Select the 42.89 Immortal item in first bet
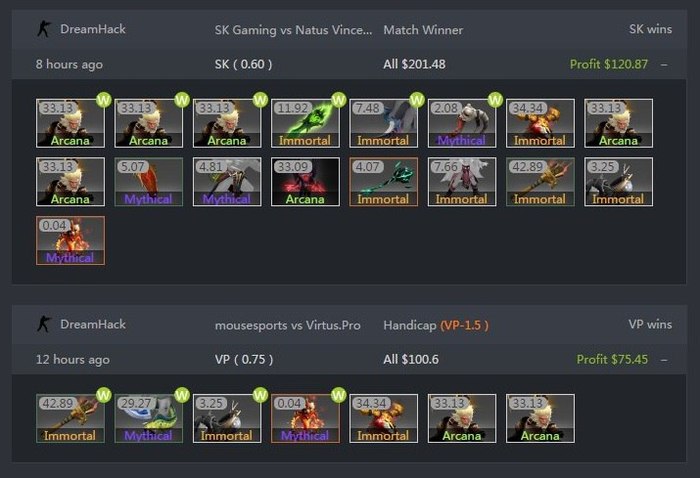 (540, 182)
